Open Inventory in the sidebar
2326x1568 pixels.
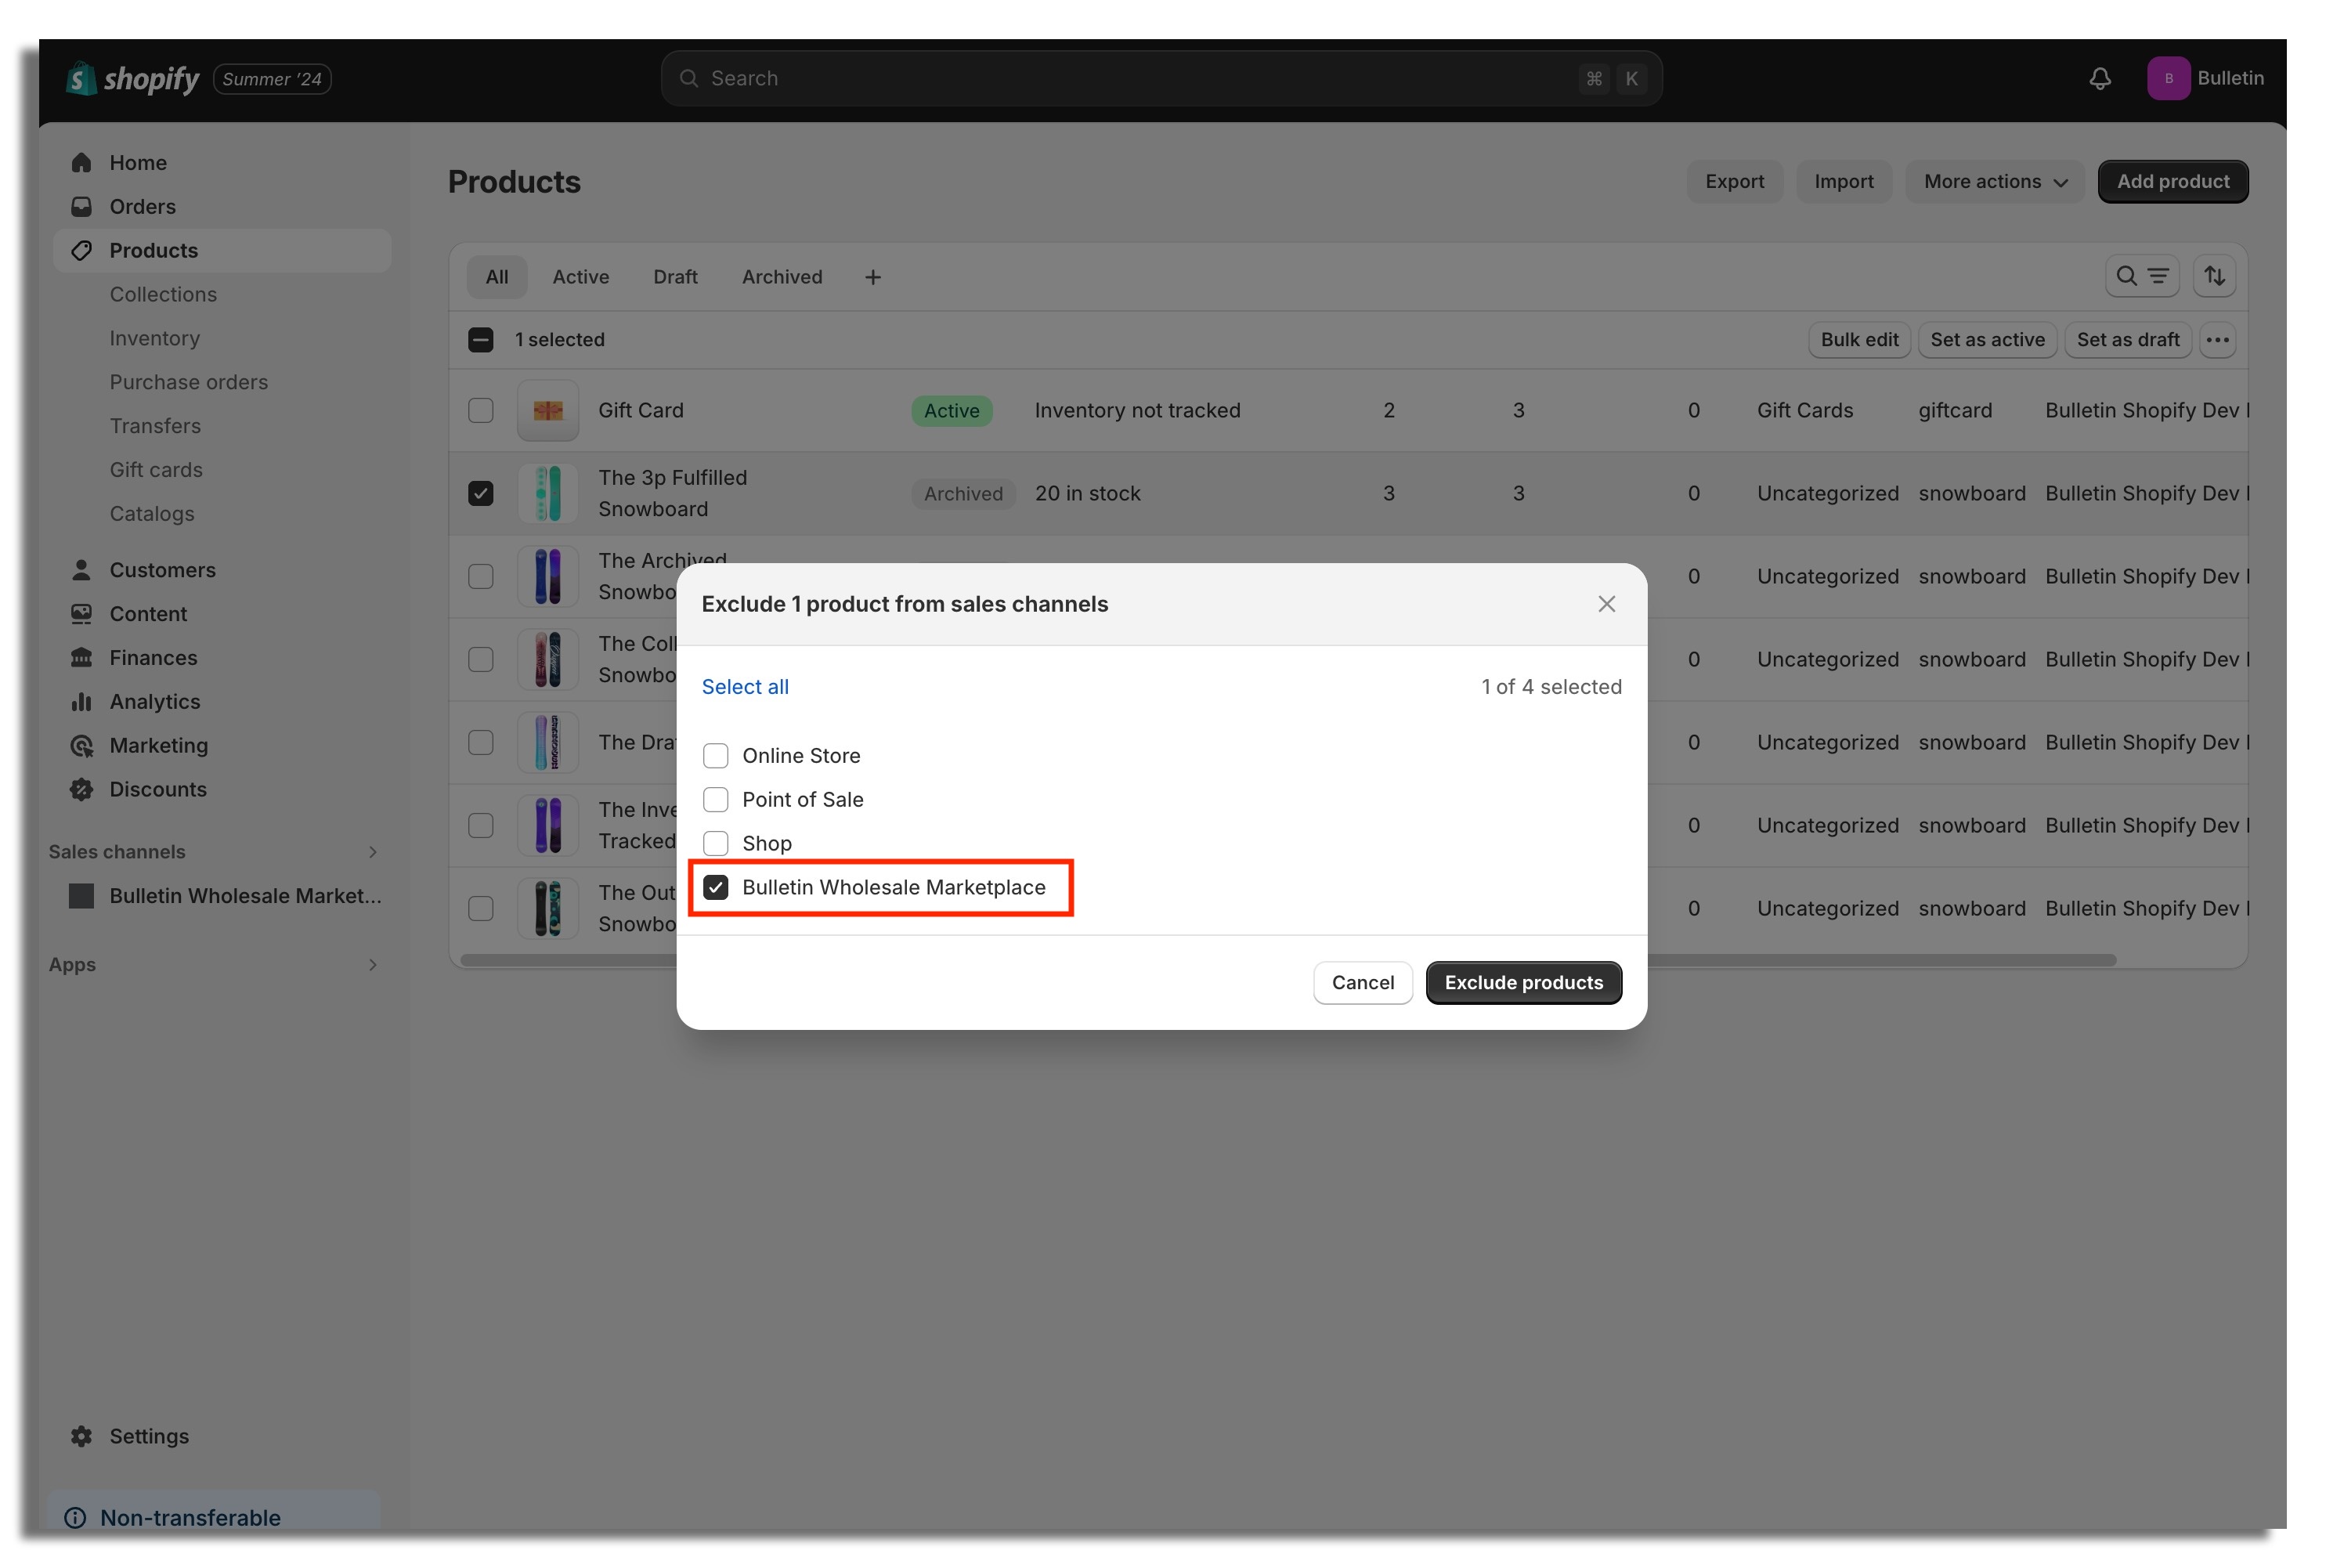[155, 338]
